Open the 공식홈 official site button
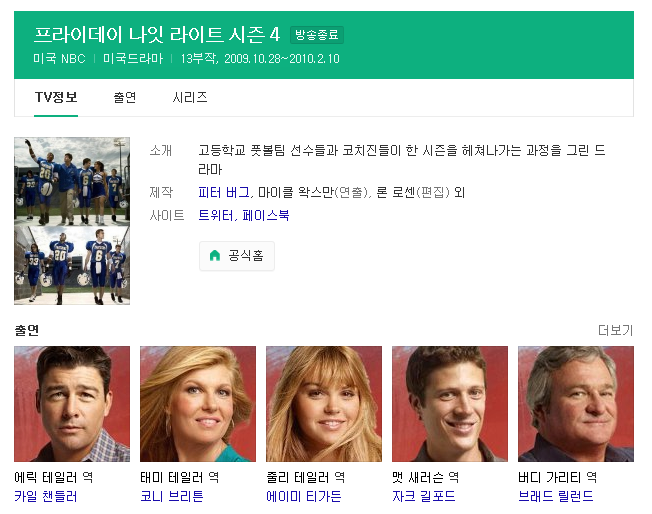This screenshot has width=652, height=514. tap(237, 256)
